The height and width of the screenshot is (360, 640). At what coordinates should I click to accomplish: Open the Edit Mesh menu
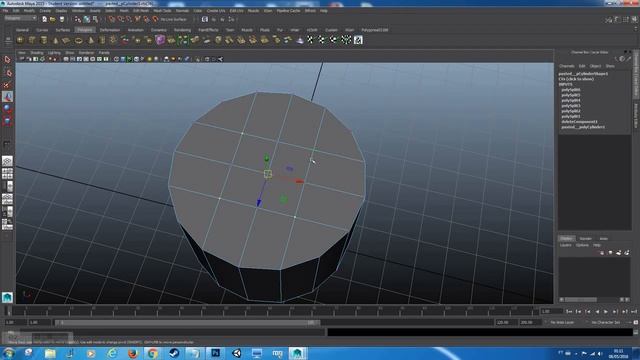coord(141,11)
